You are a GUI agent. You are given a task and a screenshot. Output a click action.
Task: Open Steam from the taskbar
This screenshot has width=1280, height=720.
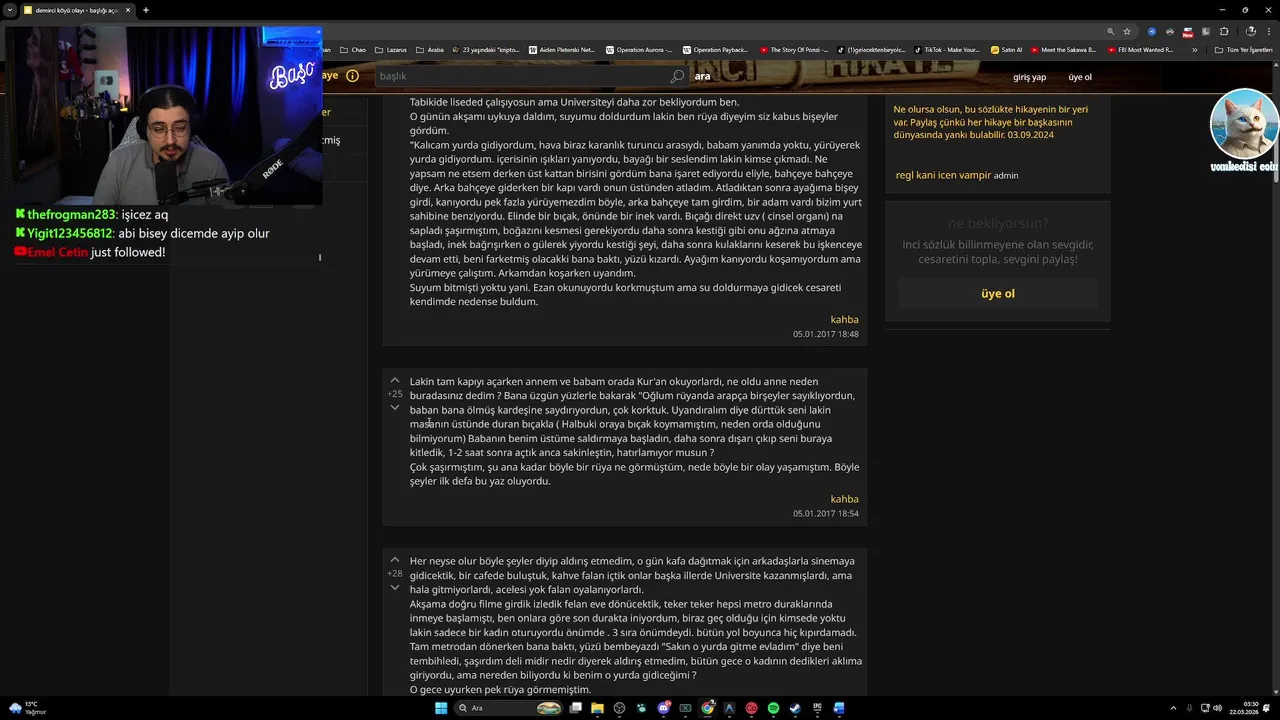tap(795, 708)
